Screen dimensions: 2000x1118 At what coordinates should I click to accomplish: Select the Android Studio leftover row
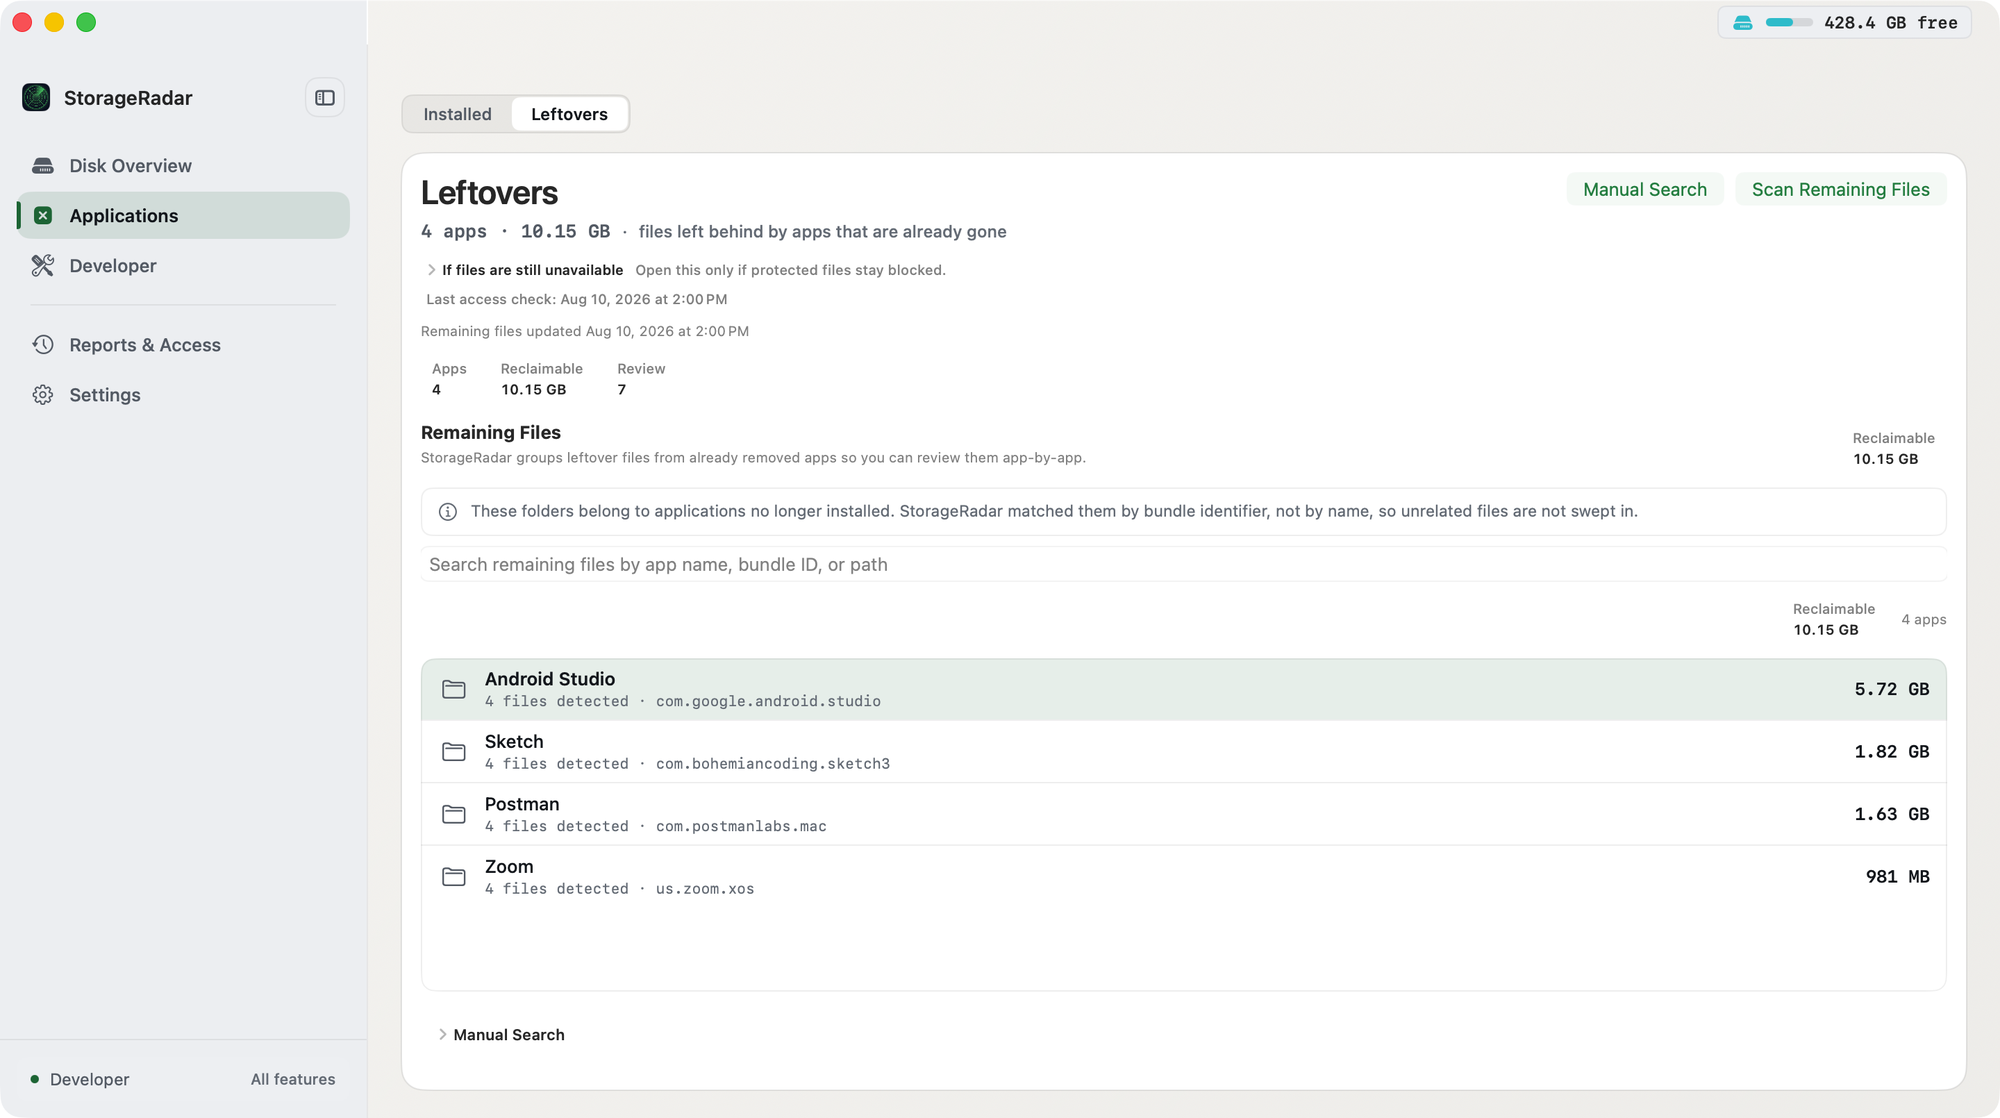pos(1183,689)
